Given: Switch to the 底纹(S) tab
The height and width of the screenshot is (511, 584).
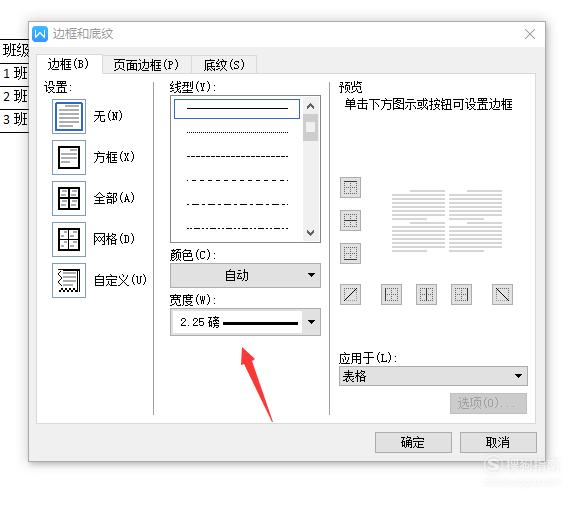Looking at the screenshot, I should click(224, 65).
